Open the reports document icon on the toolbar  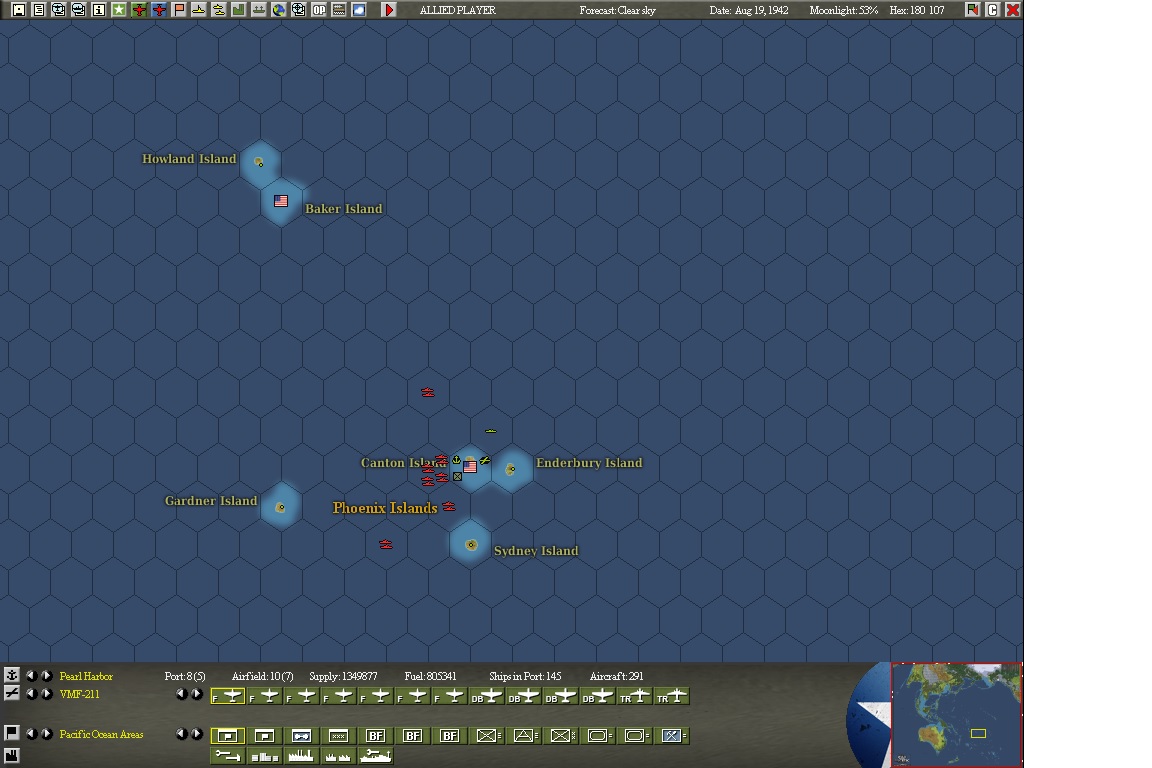38,9
